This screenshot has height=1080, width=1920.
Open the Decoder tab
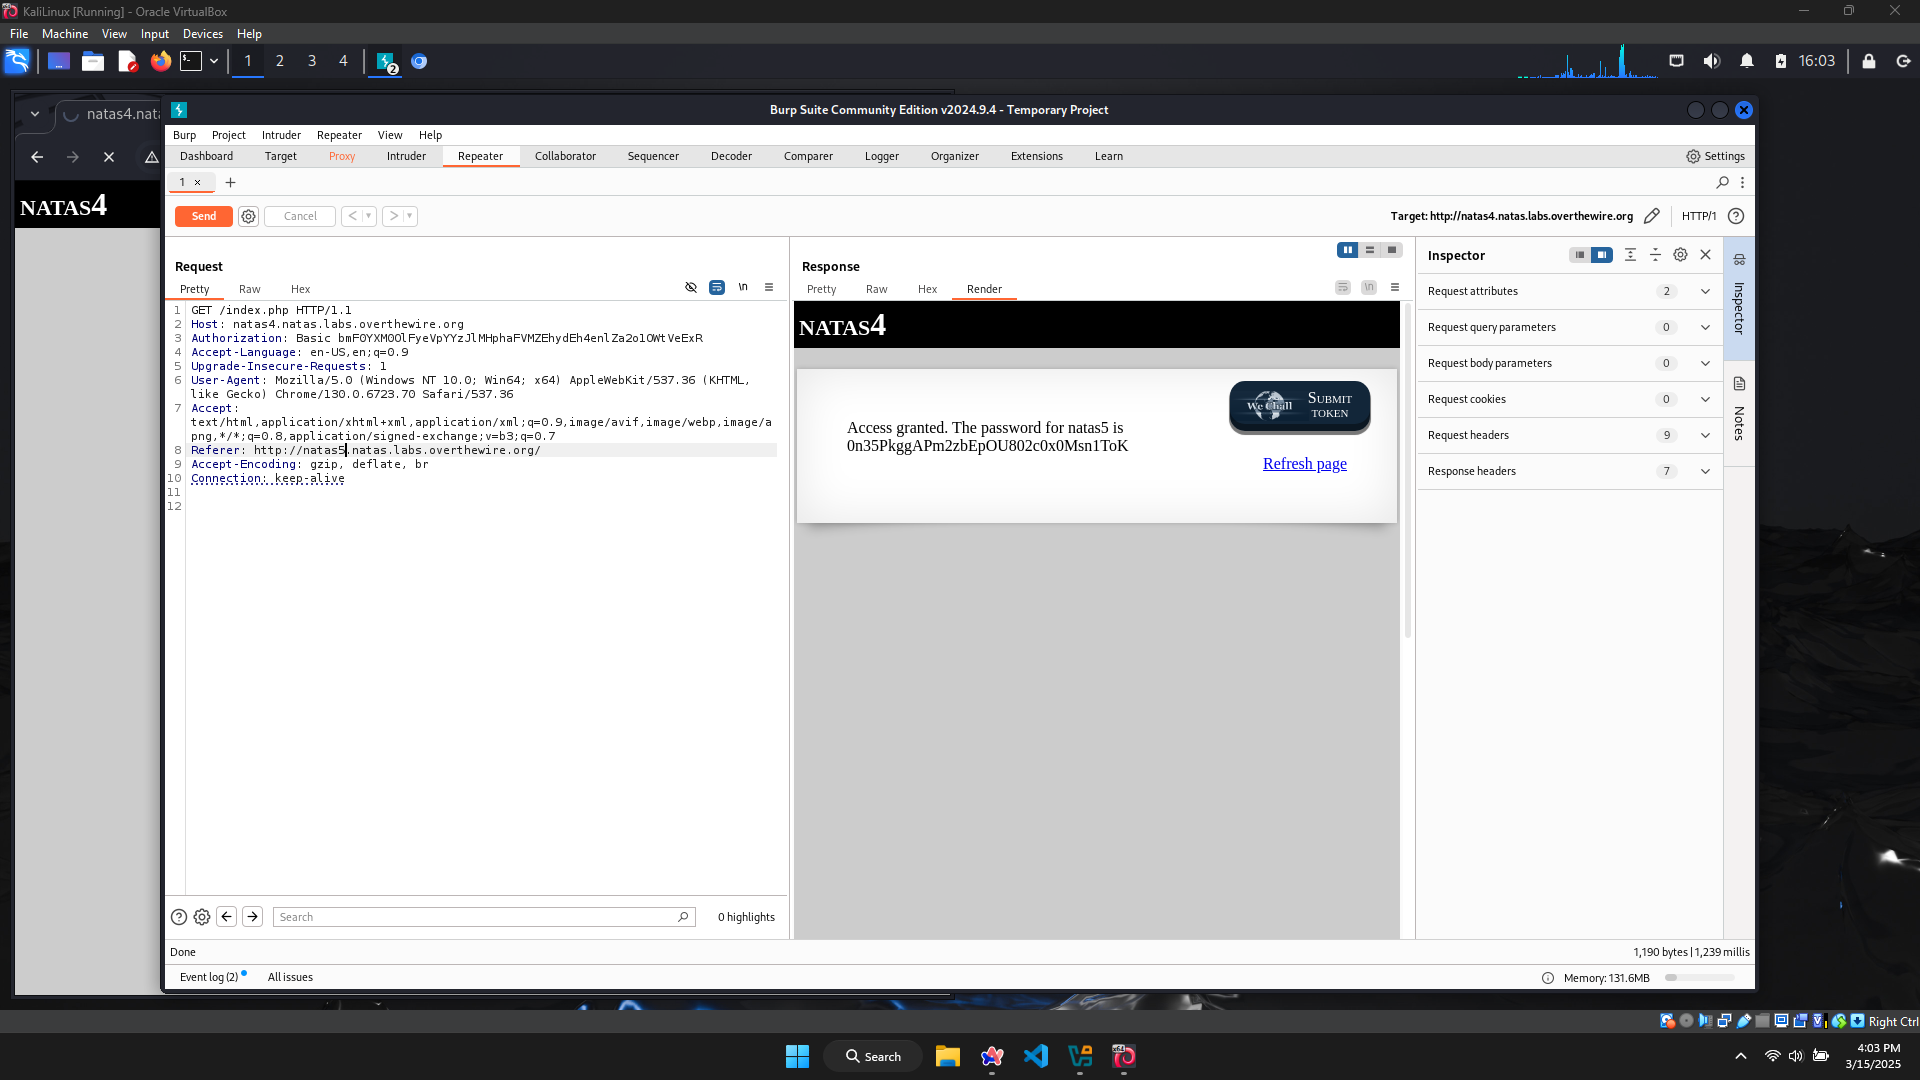731,156
